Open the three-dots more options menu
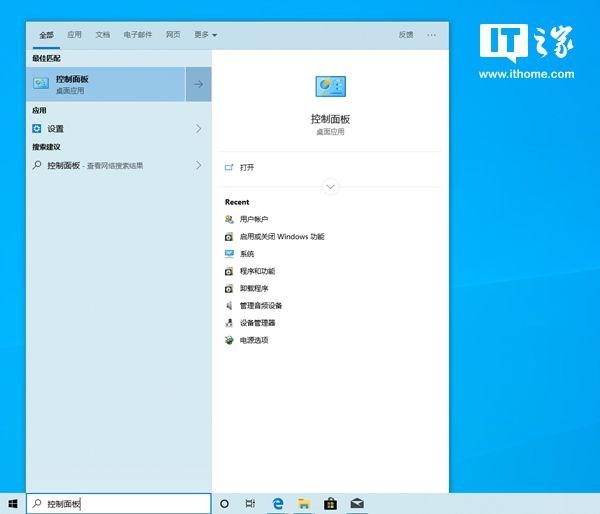Image resolution: width=600 pixels, height=514 pixels. 432,35
